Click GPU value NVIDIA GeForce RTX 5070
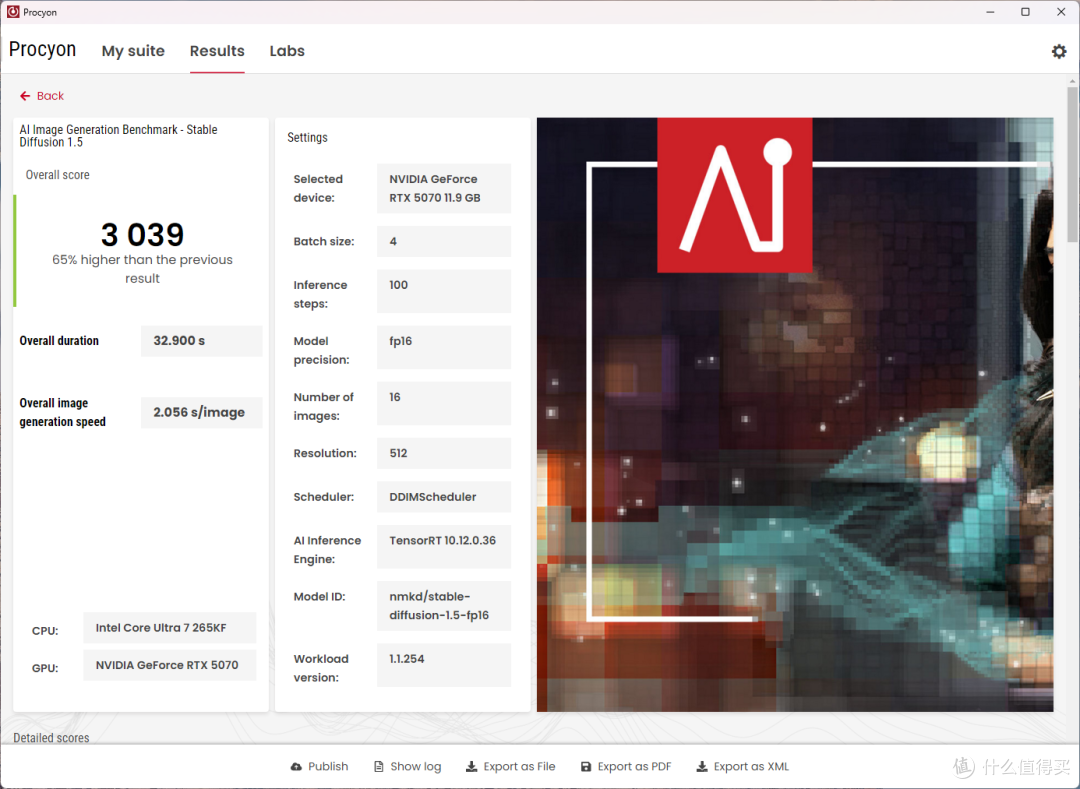The image size is (1080, 789). click(x=169, y=665)
